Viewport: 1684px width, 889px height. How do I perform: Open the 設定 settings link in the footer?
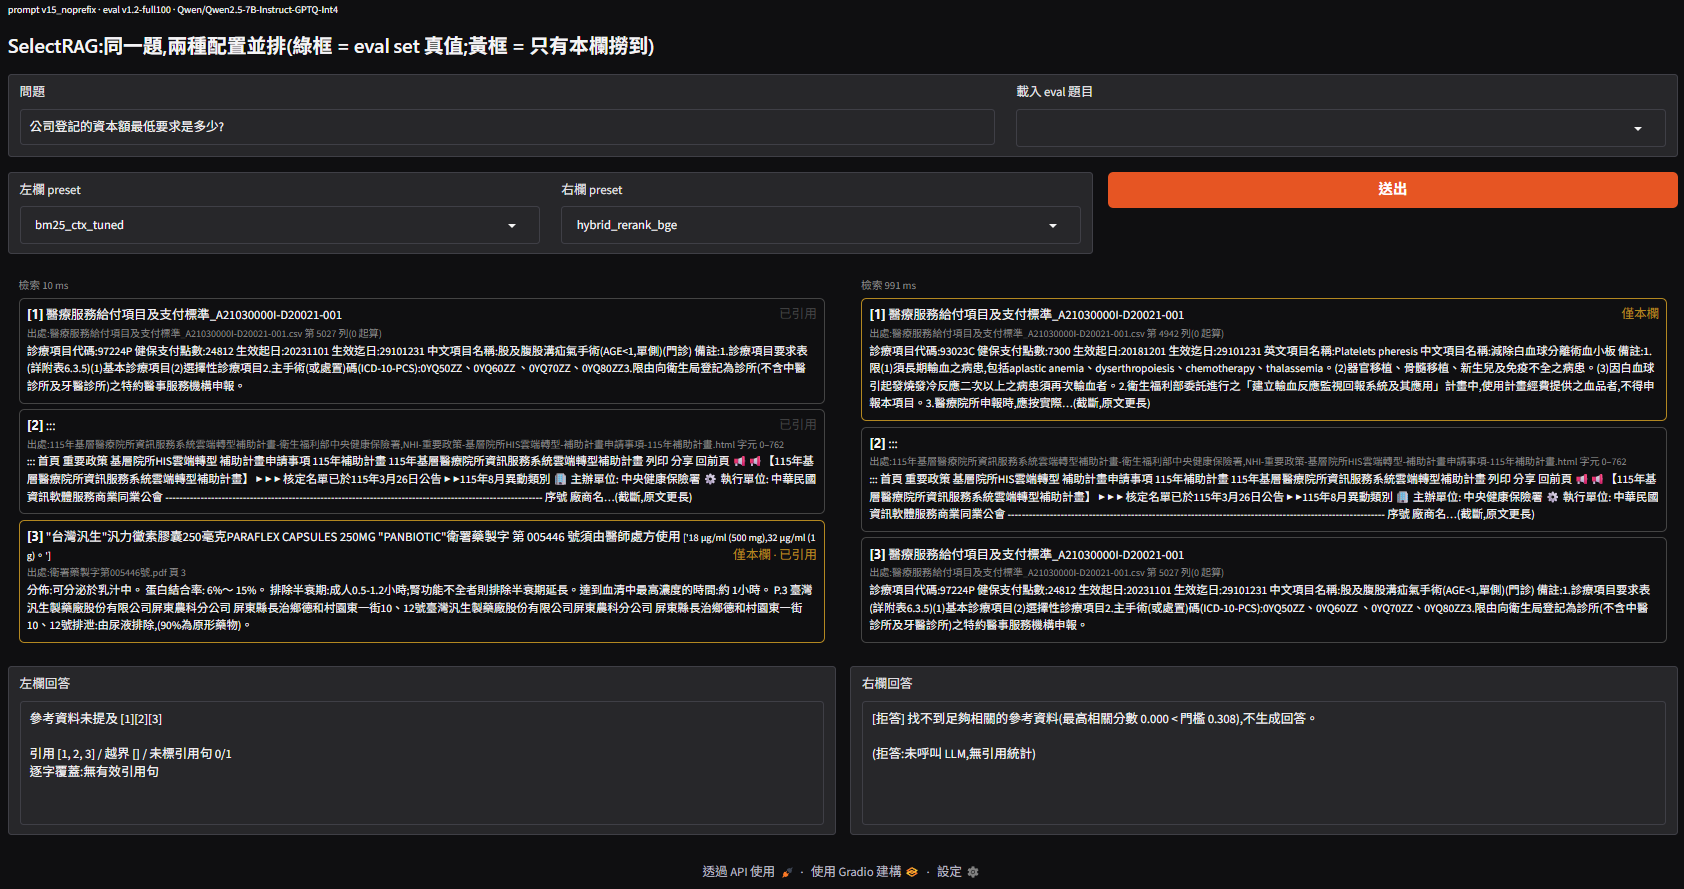tap(958, 872)
